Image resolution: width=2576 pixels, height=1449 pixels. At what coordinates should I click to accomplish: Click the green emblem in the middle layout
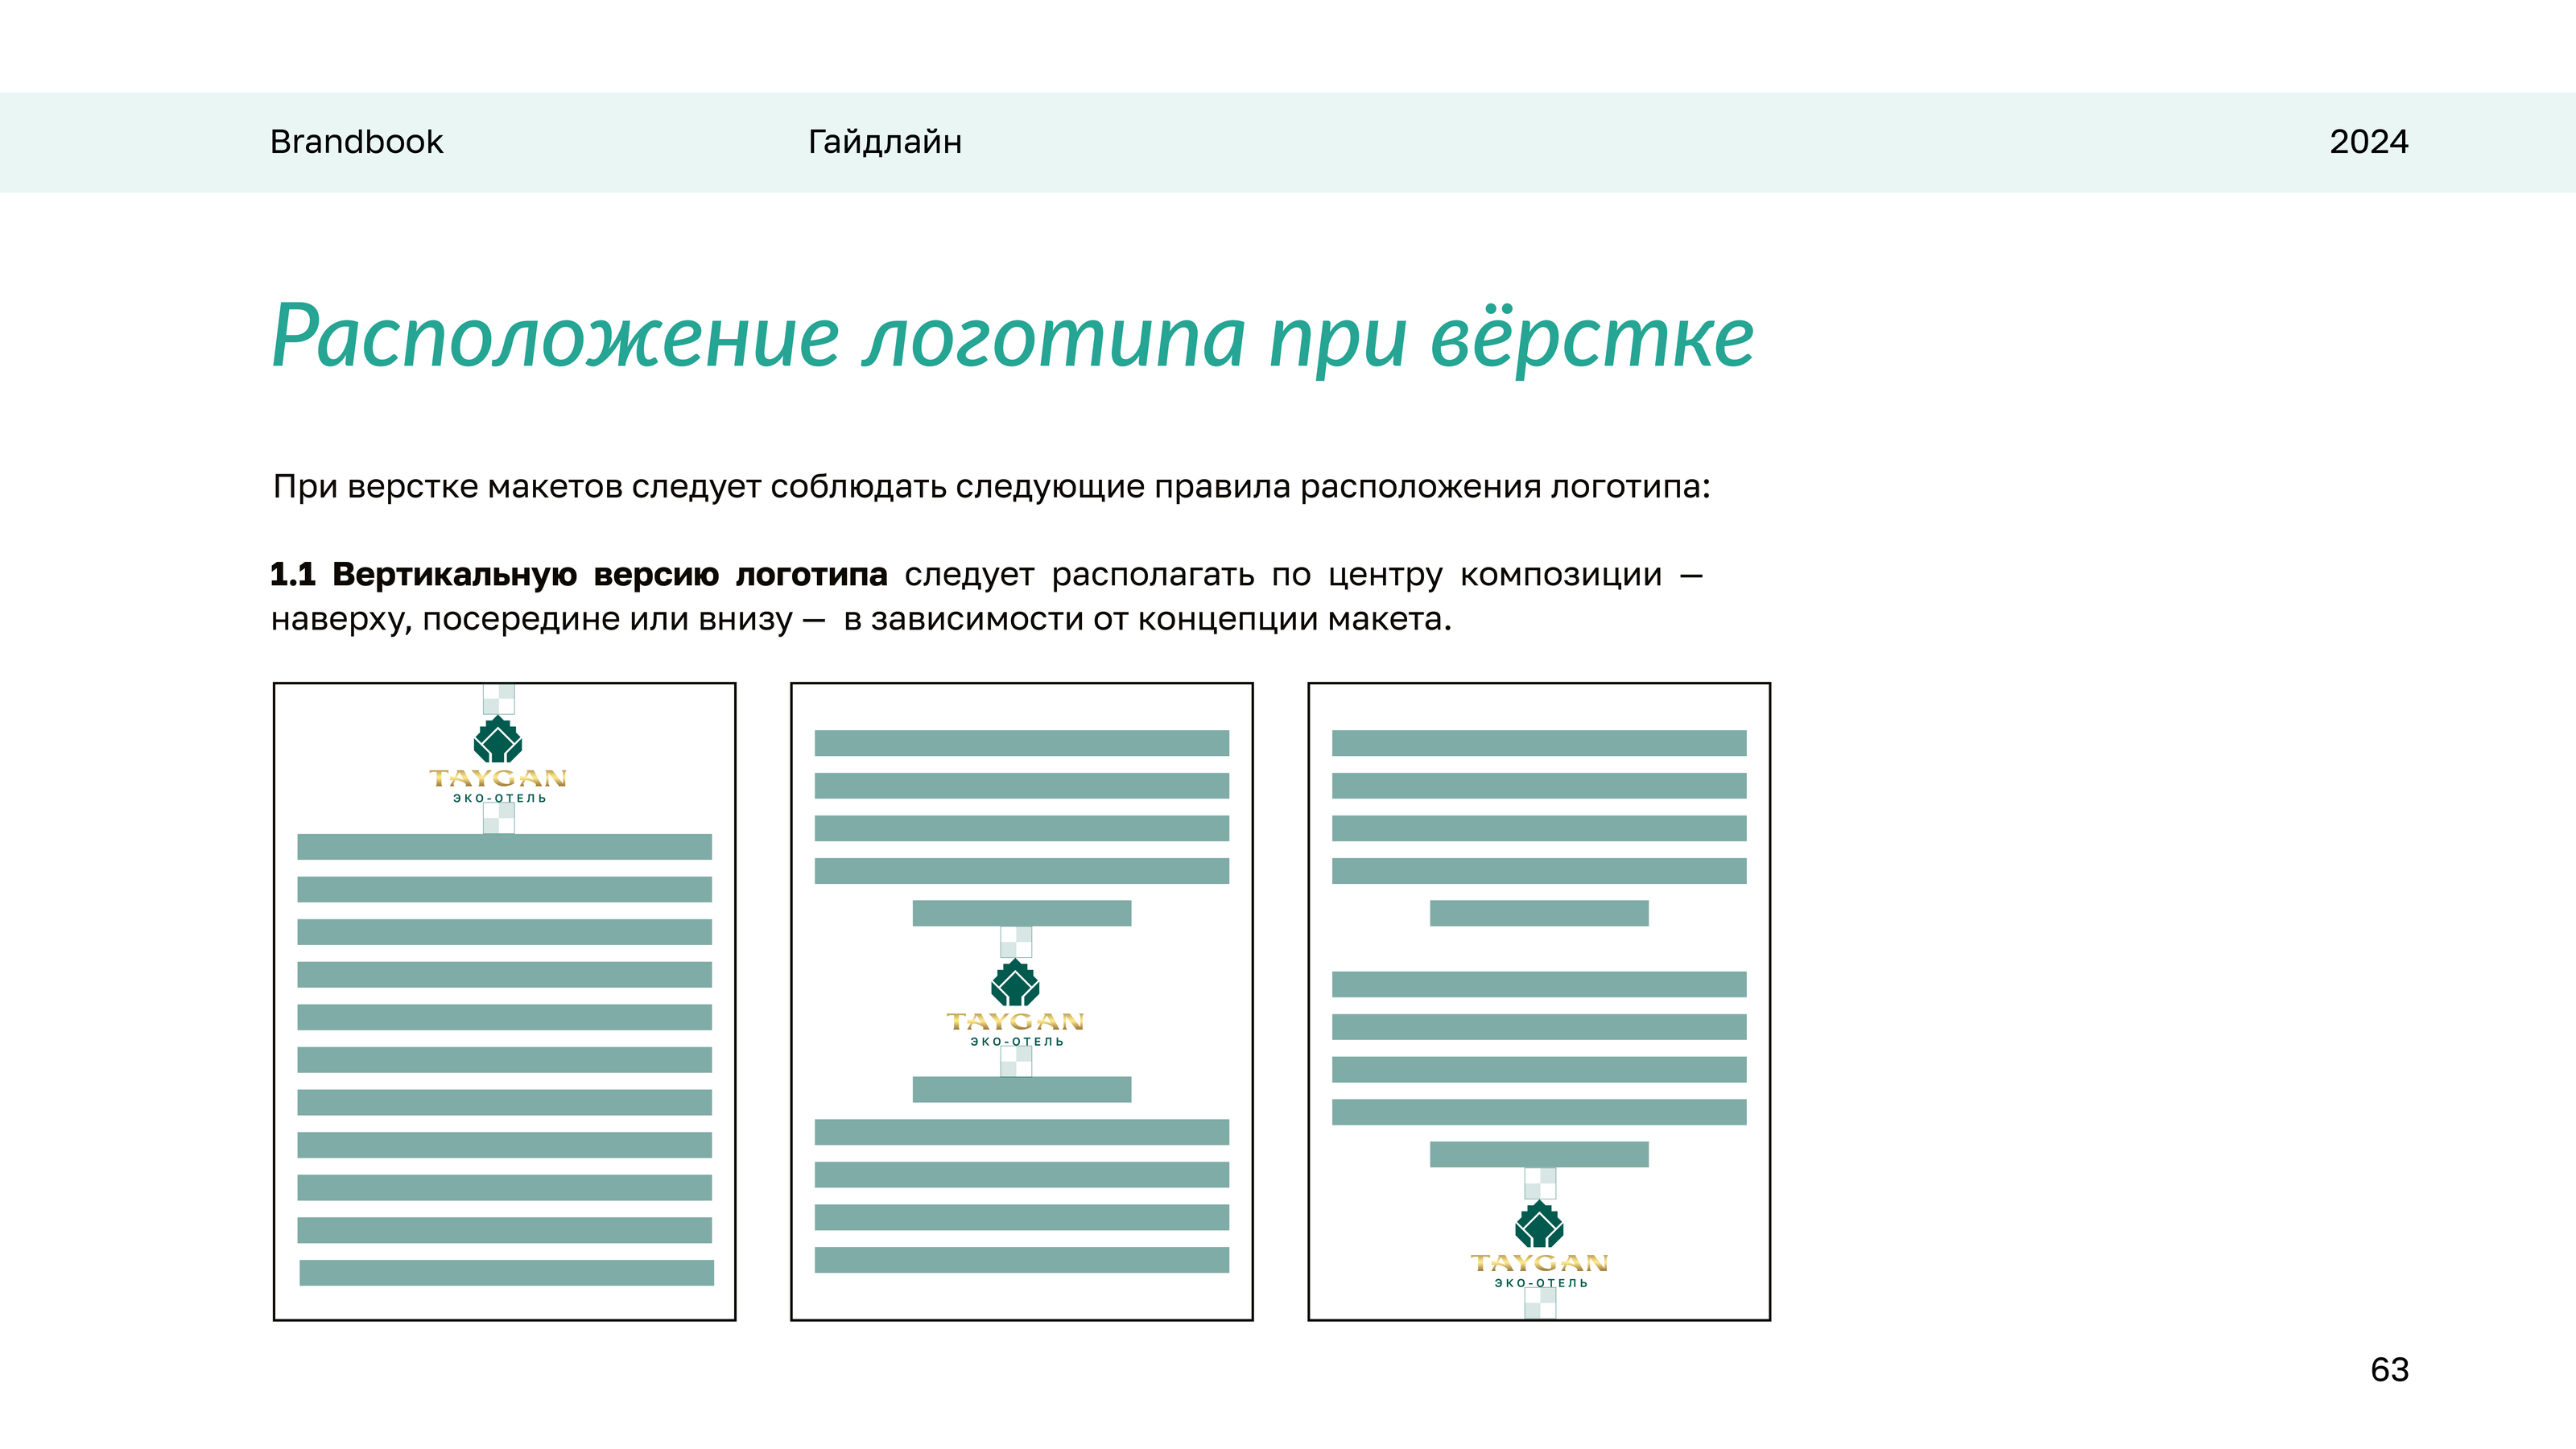[x=1015, y=983]
